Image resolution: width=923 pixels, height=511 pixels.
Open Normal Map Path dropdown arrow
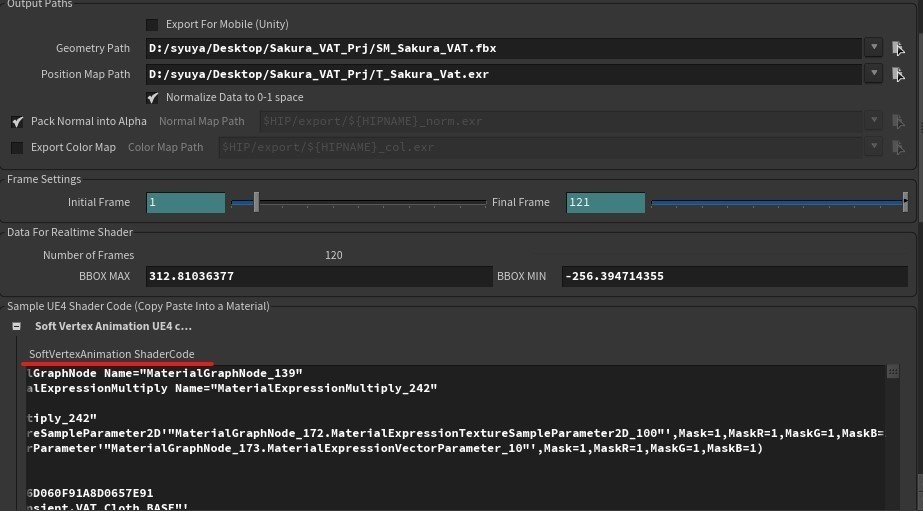[x=874, y=122]
